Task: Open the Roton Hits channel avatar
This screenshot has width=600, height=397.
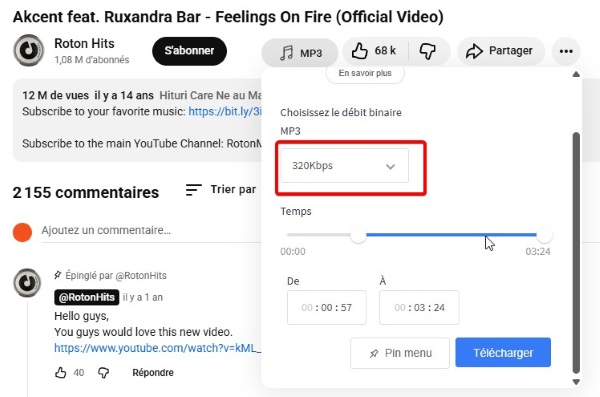Action: point(29,50)
